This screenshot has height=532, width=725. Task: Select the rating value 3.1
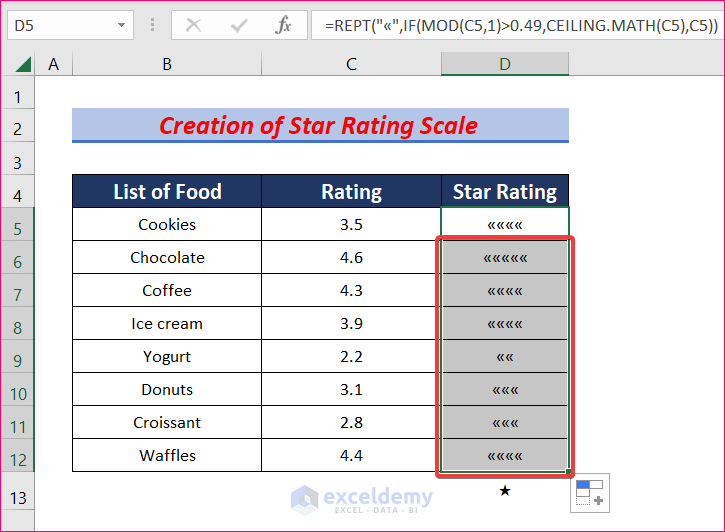tap(351, 390)
